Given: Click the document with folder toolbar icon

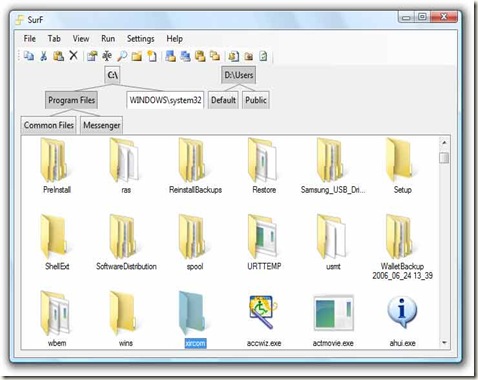Looking at the screenshot, I should (233, 56).
